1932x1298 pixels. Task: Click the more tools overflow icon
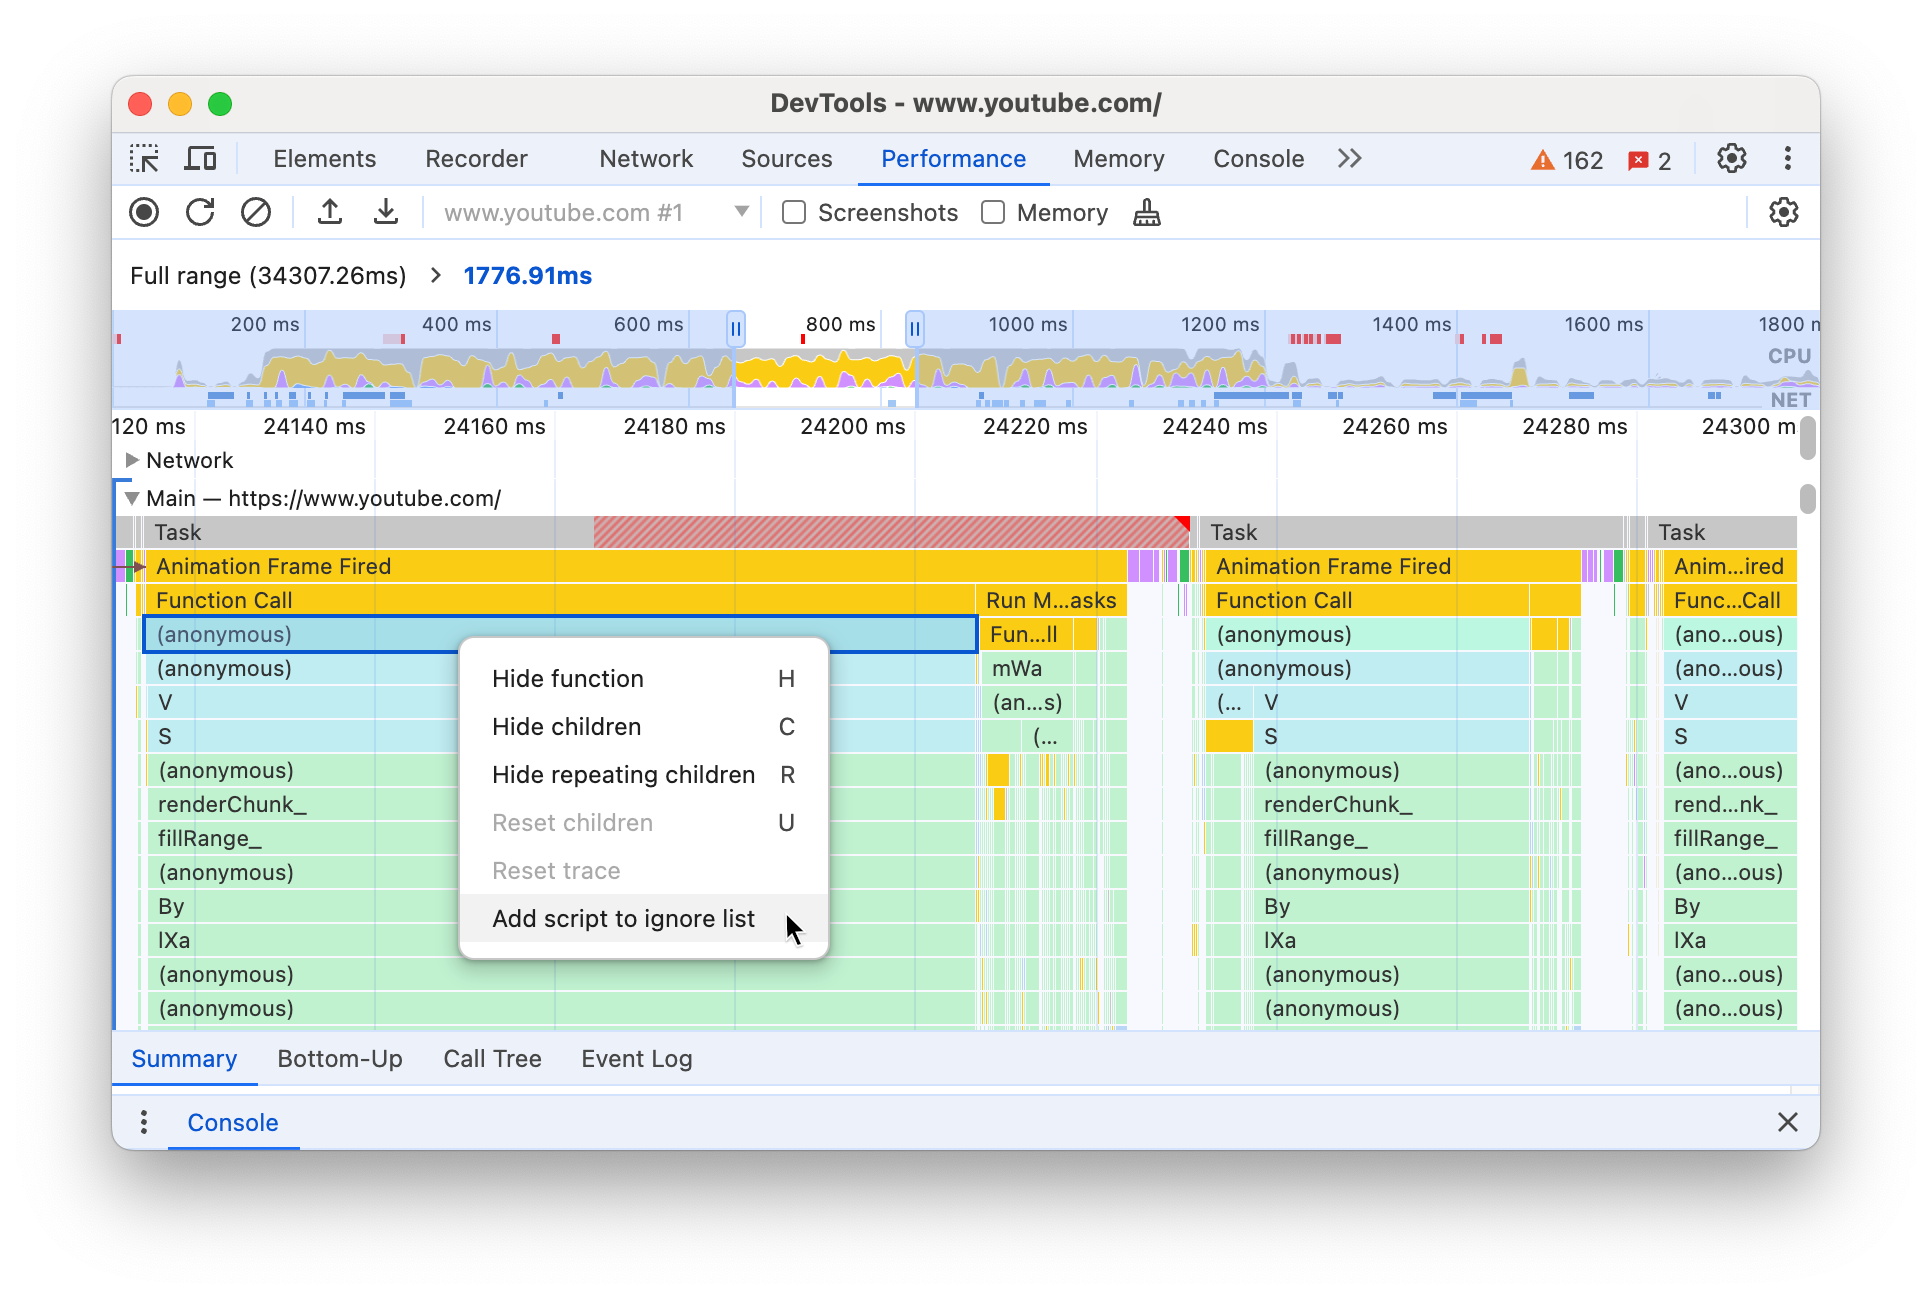click(1348, 159)
